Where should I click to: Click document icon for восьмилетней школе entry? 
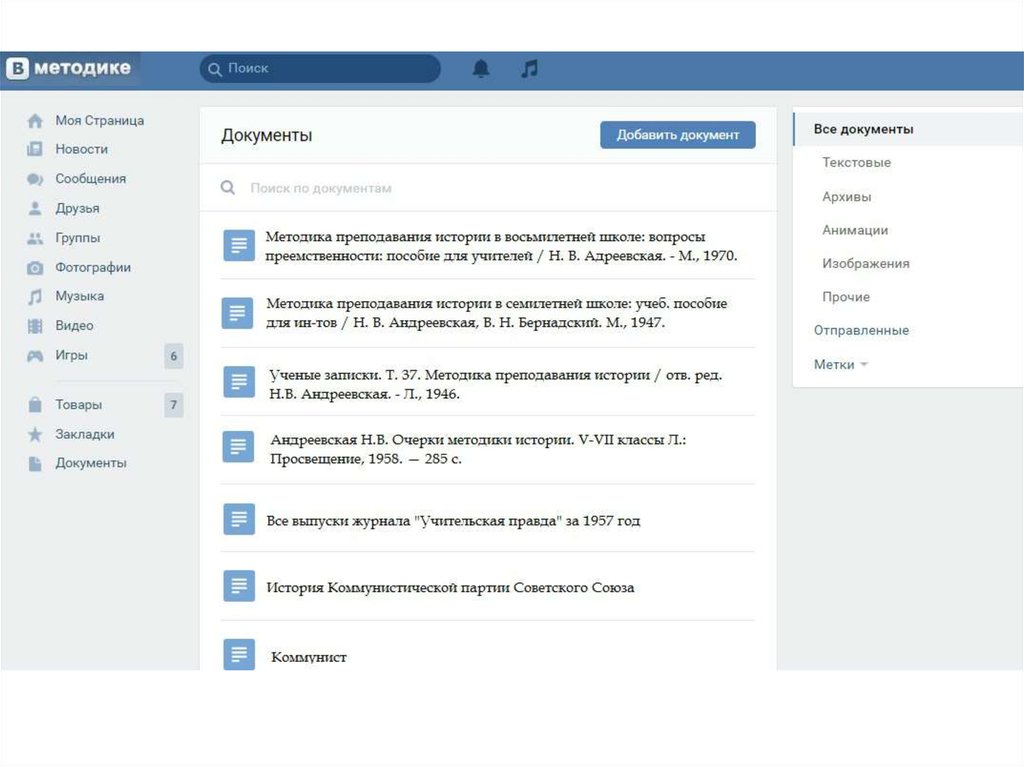click(239, 246)
